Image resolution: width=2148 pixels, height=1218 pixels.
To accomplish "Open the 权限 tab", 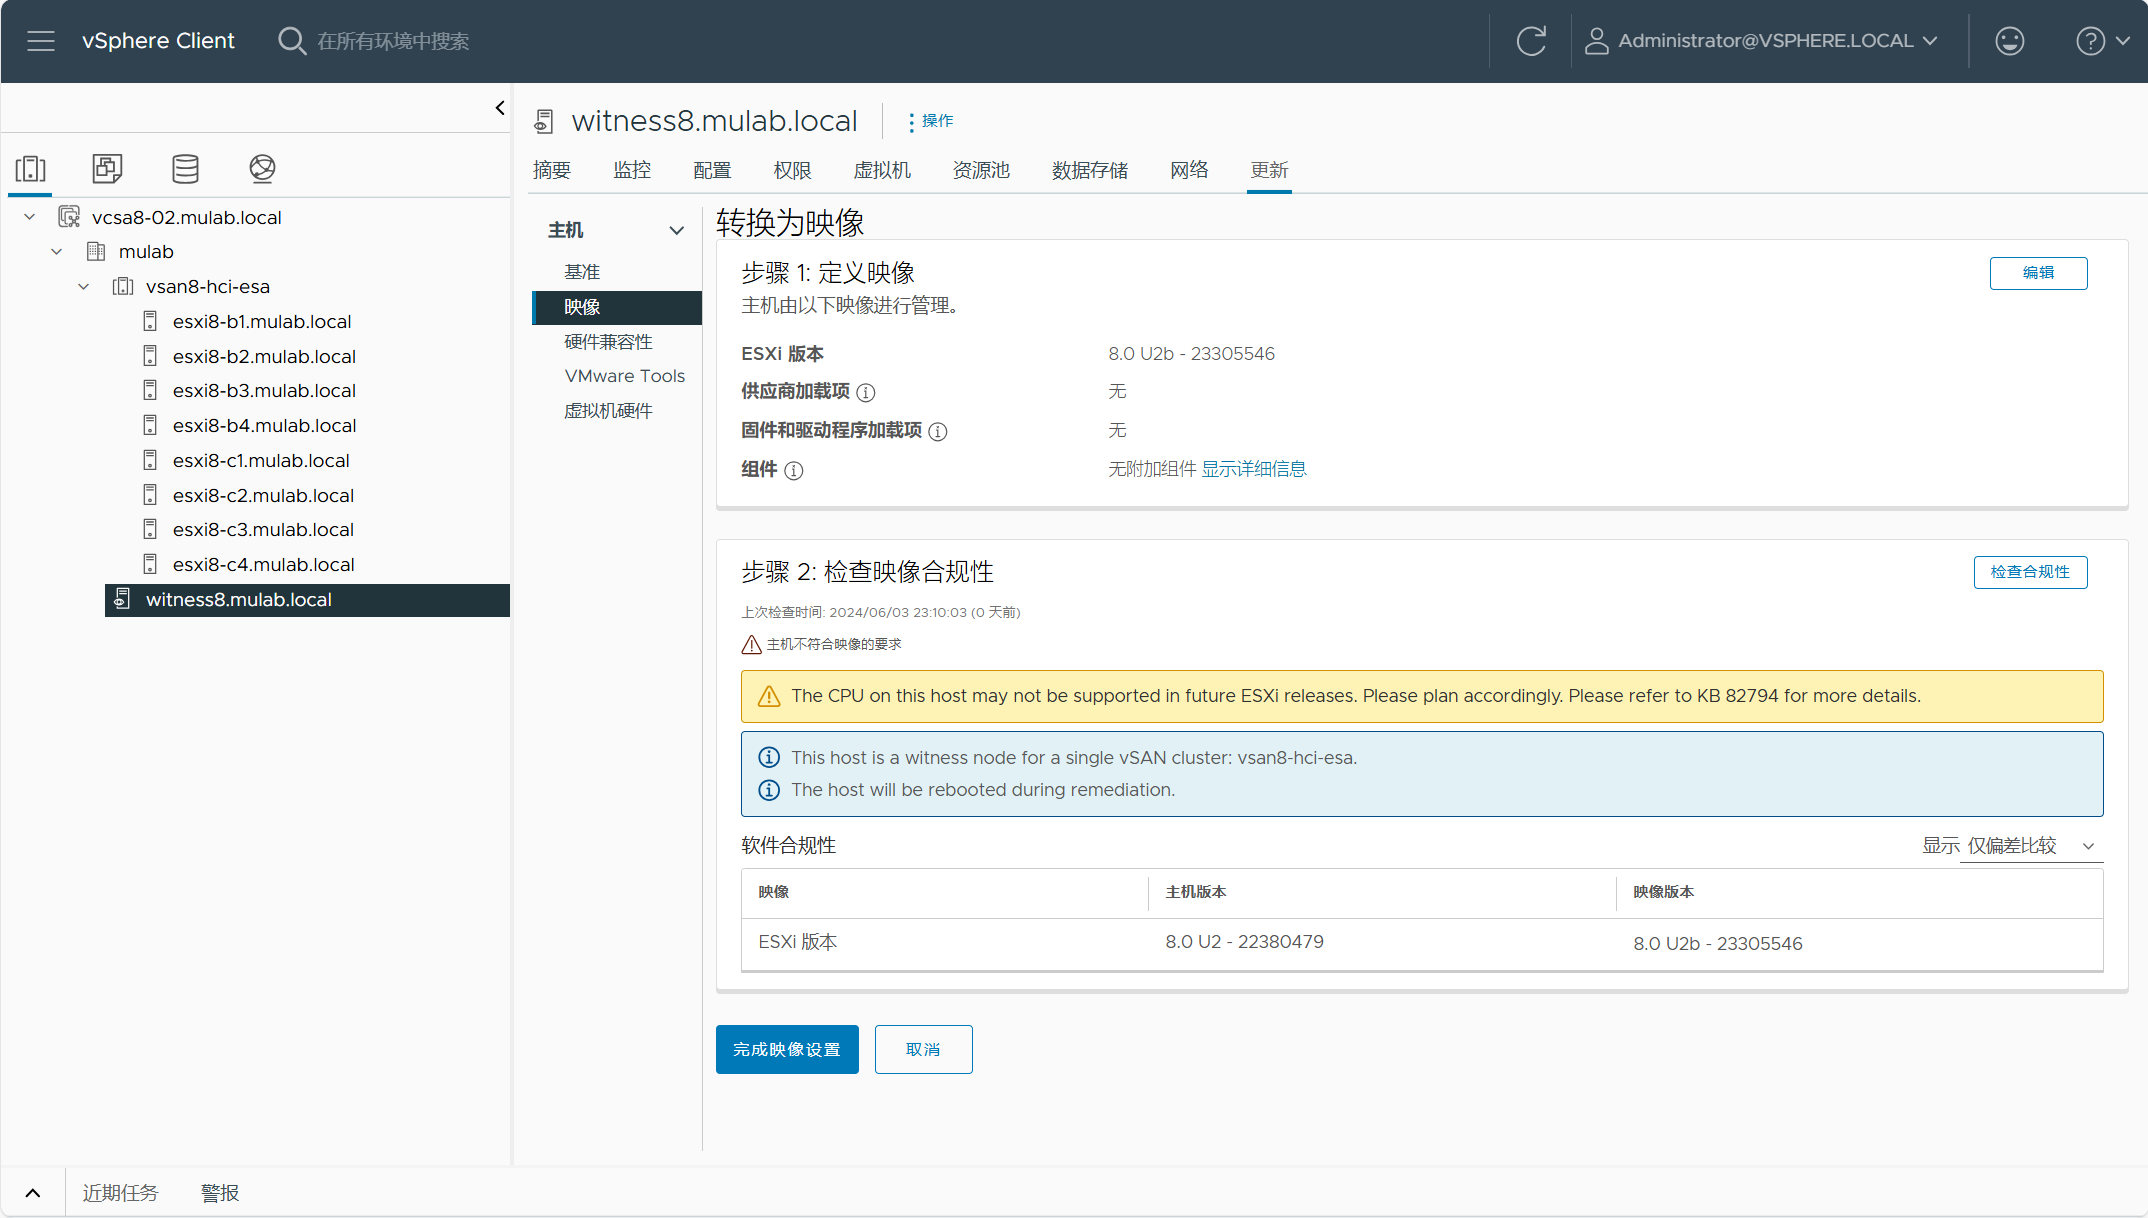I will (x=792, y=170).
